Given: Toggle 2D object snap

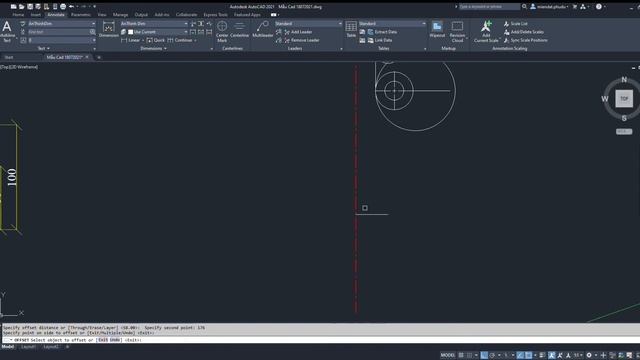Looking at the screenshot, I should coord(529,356).
